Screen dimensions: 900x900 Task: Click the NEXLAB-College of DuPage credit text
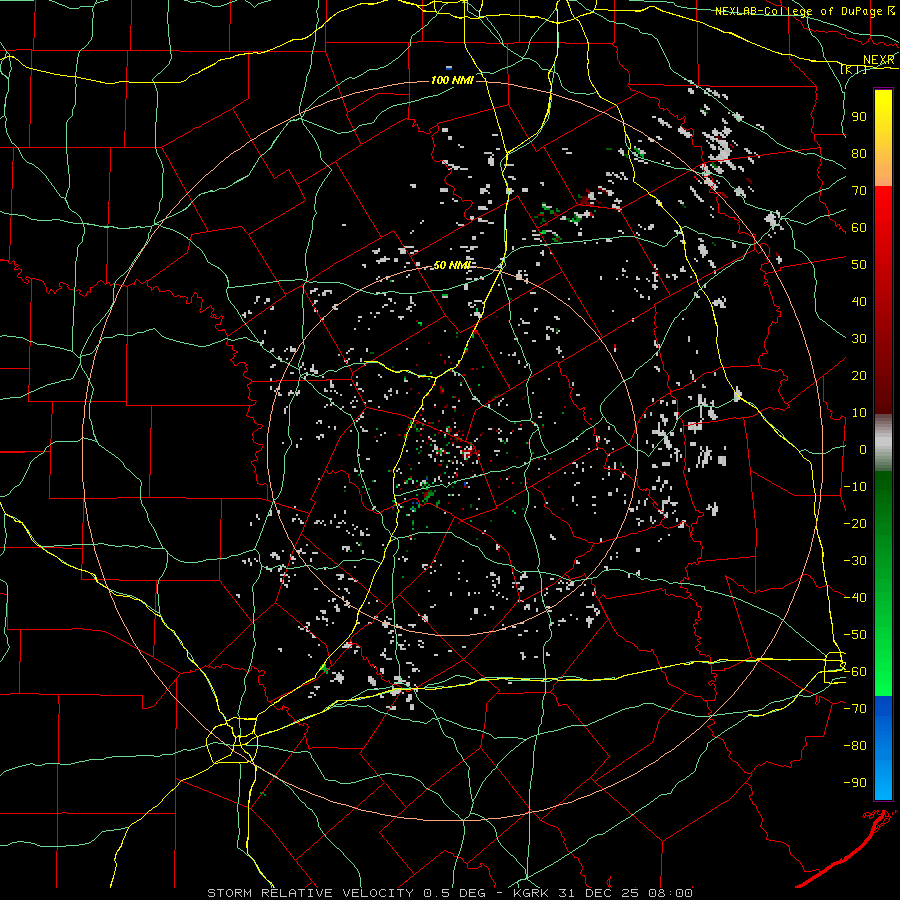tap(798, 11)
